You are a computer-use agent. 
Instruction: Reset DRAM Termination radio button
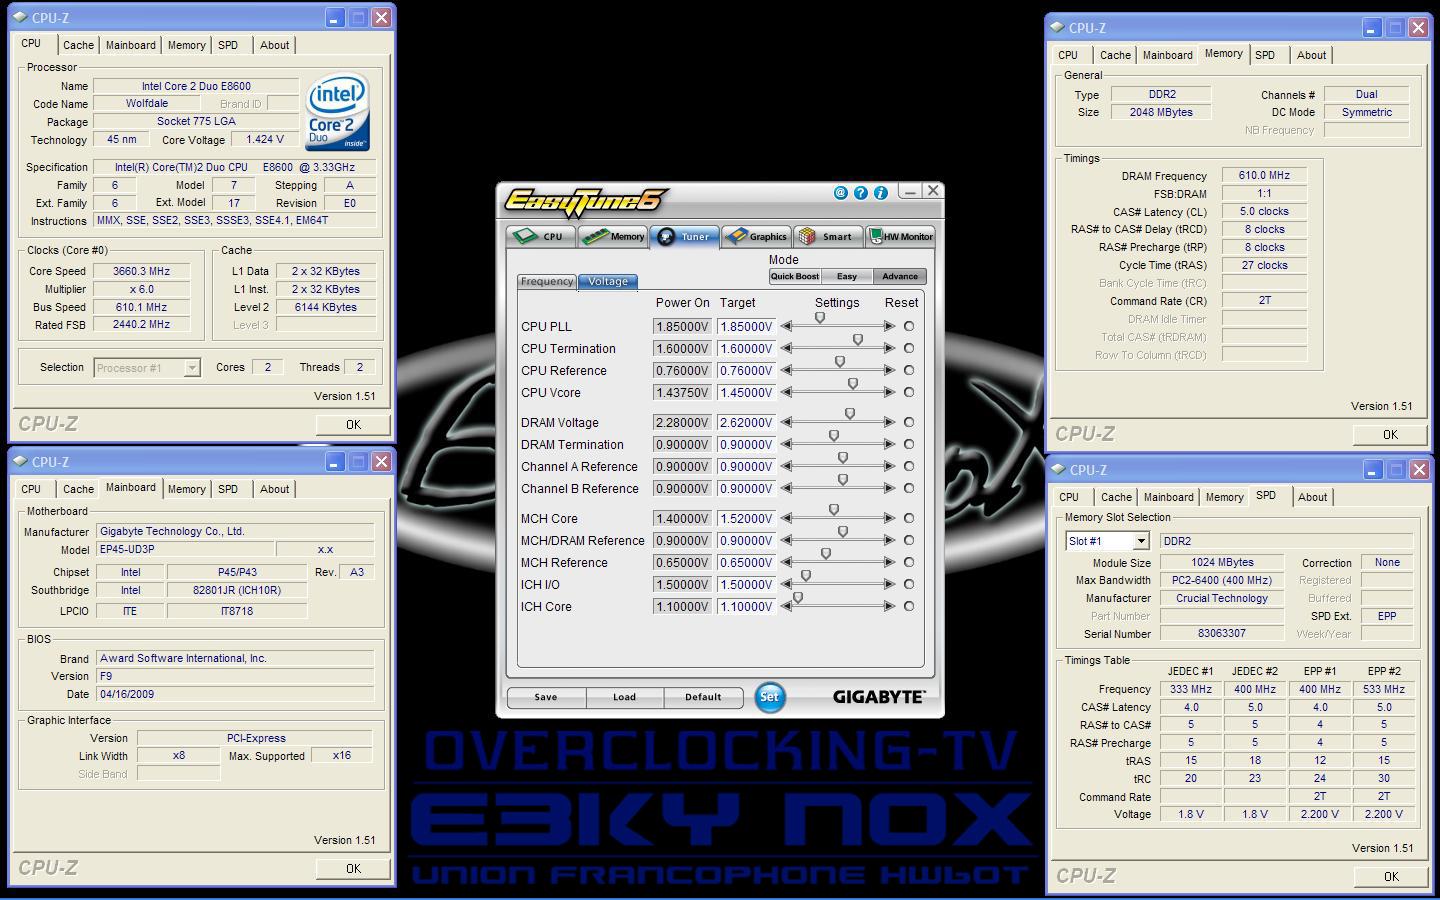[909, 444]
